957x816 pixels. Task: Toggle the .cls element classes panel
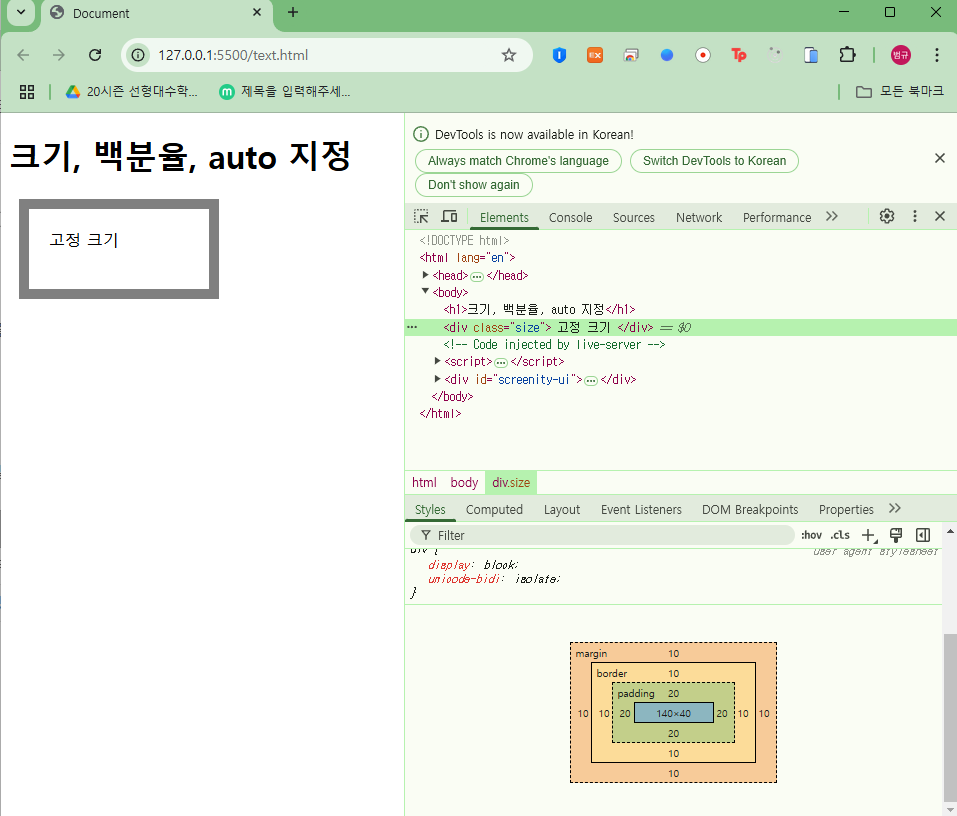click(x=840, y=535)
